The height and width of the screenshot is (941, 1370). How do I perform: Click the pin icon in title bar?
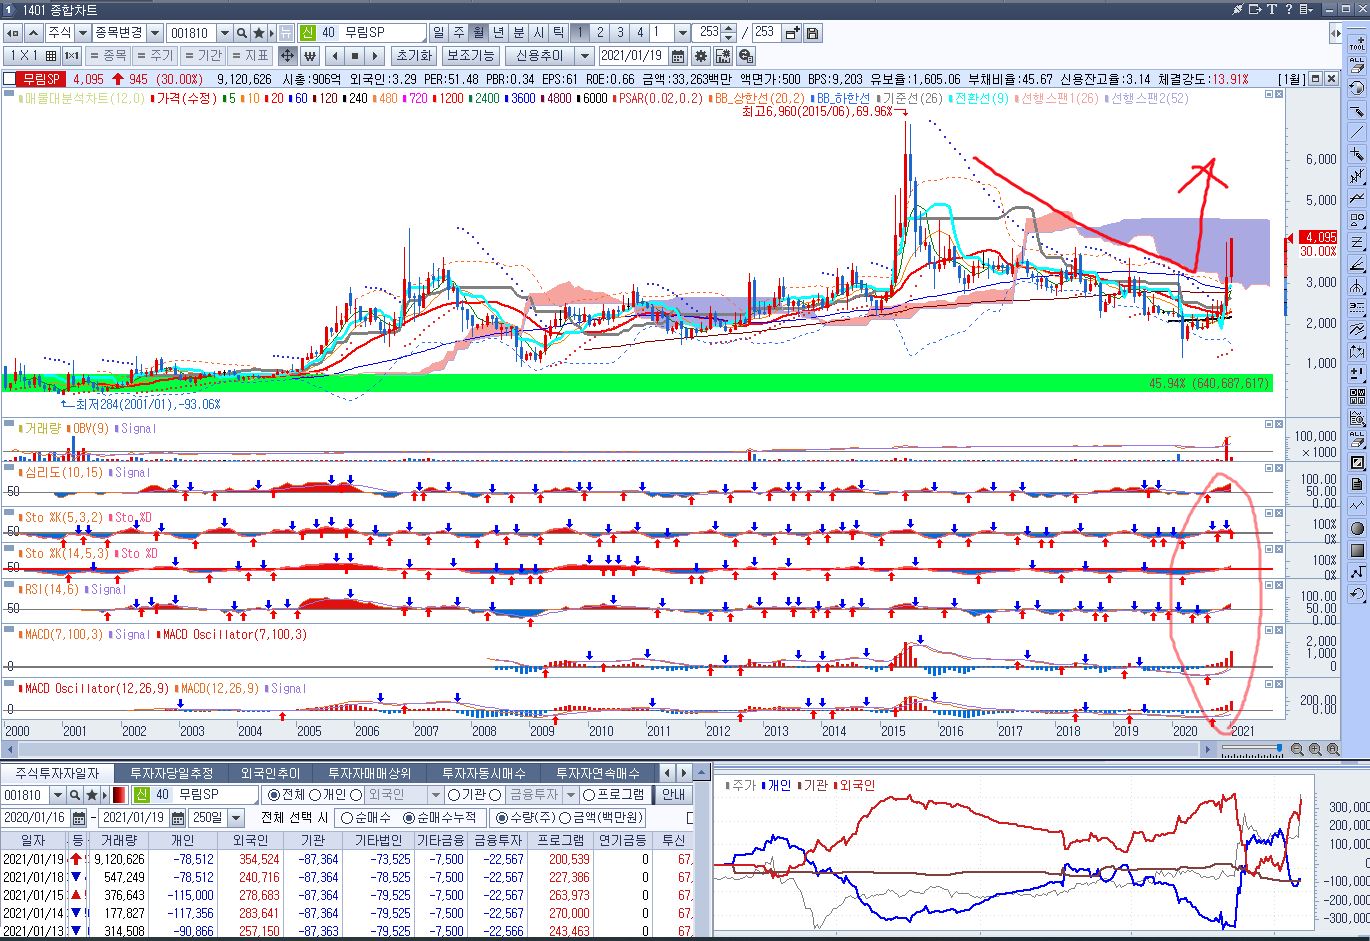(x=1238, y=9)
